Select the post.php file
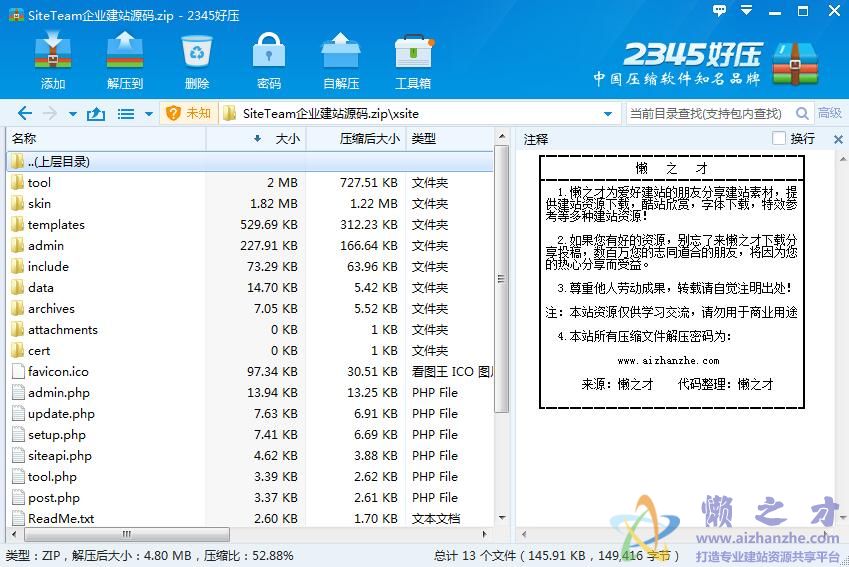The image size is (849, 567). 250,498
